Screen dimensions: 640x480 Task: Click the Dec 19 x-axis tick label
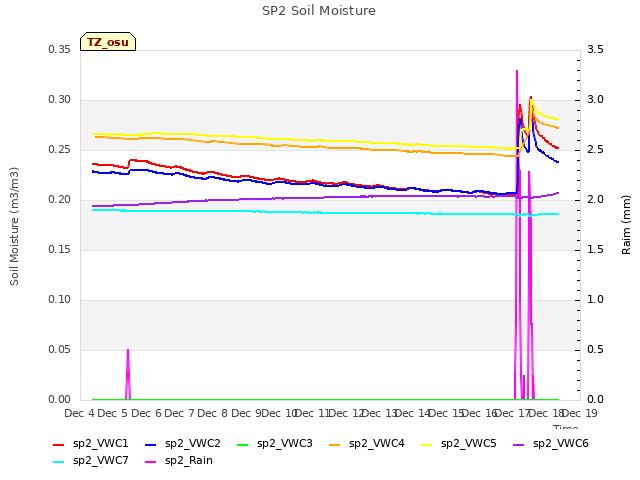point(580,413)
